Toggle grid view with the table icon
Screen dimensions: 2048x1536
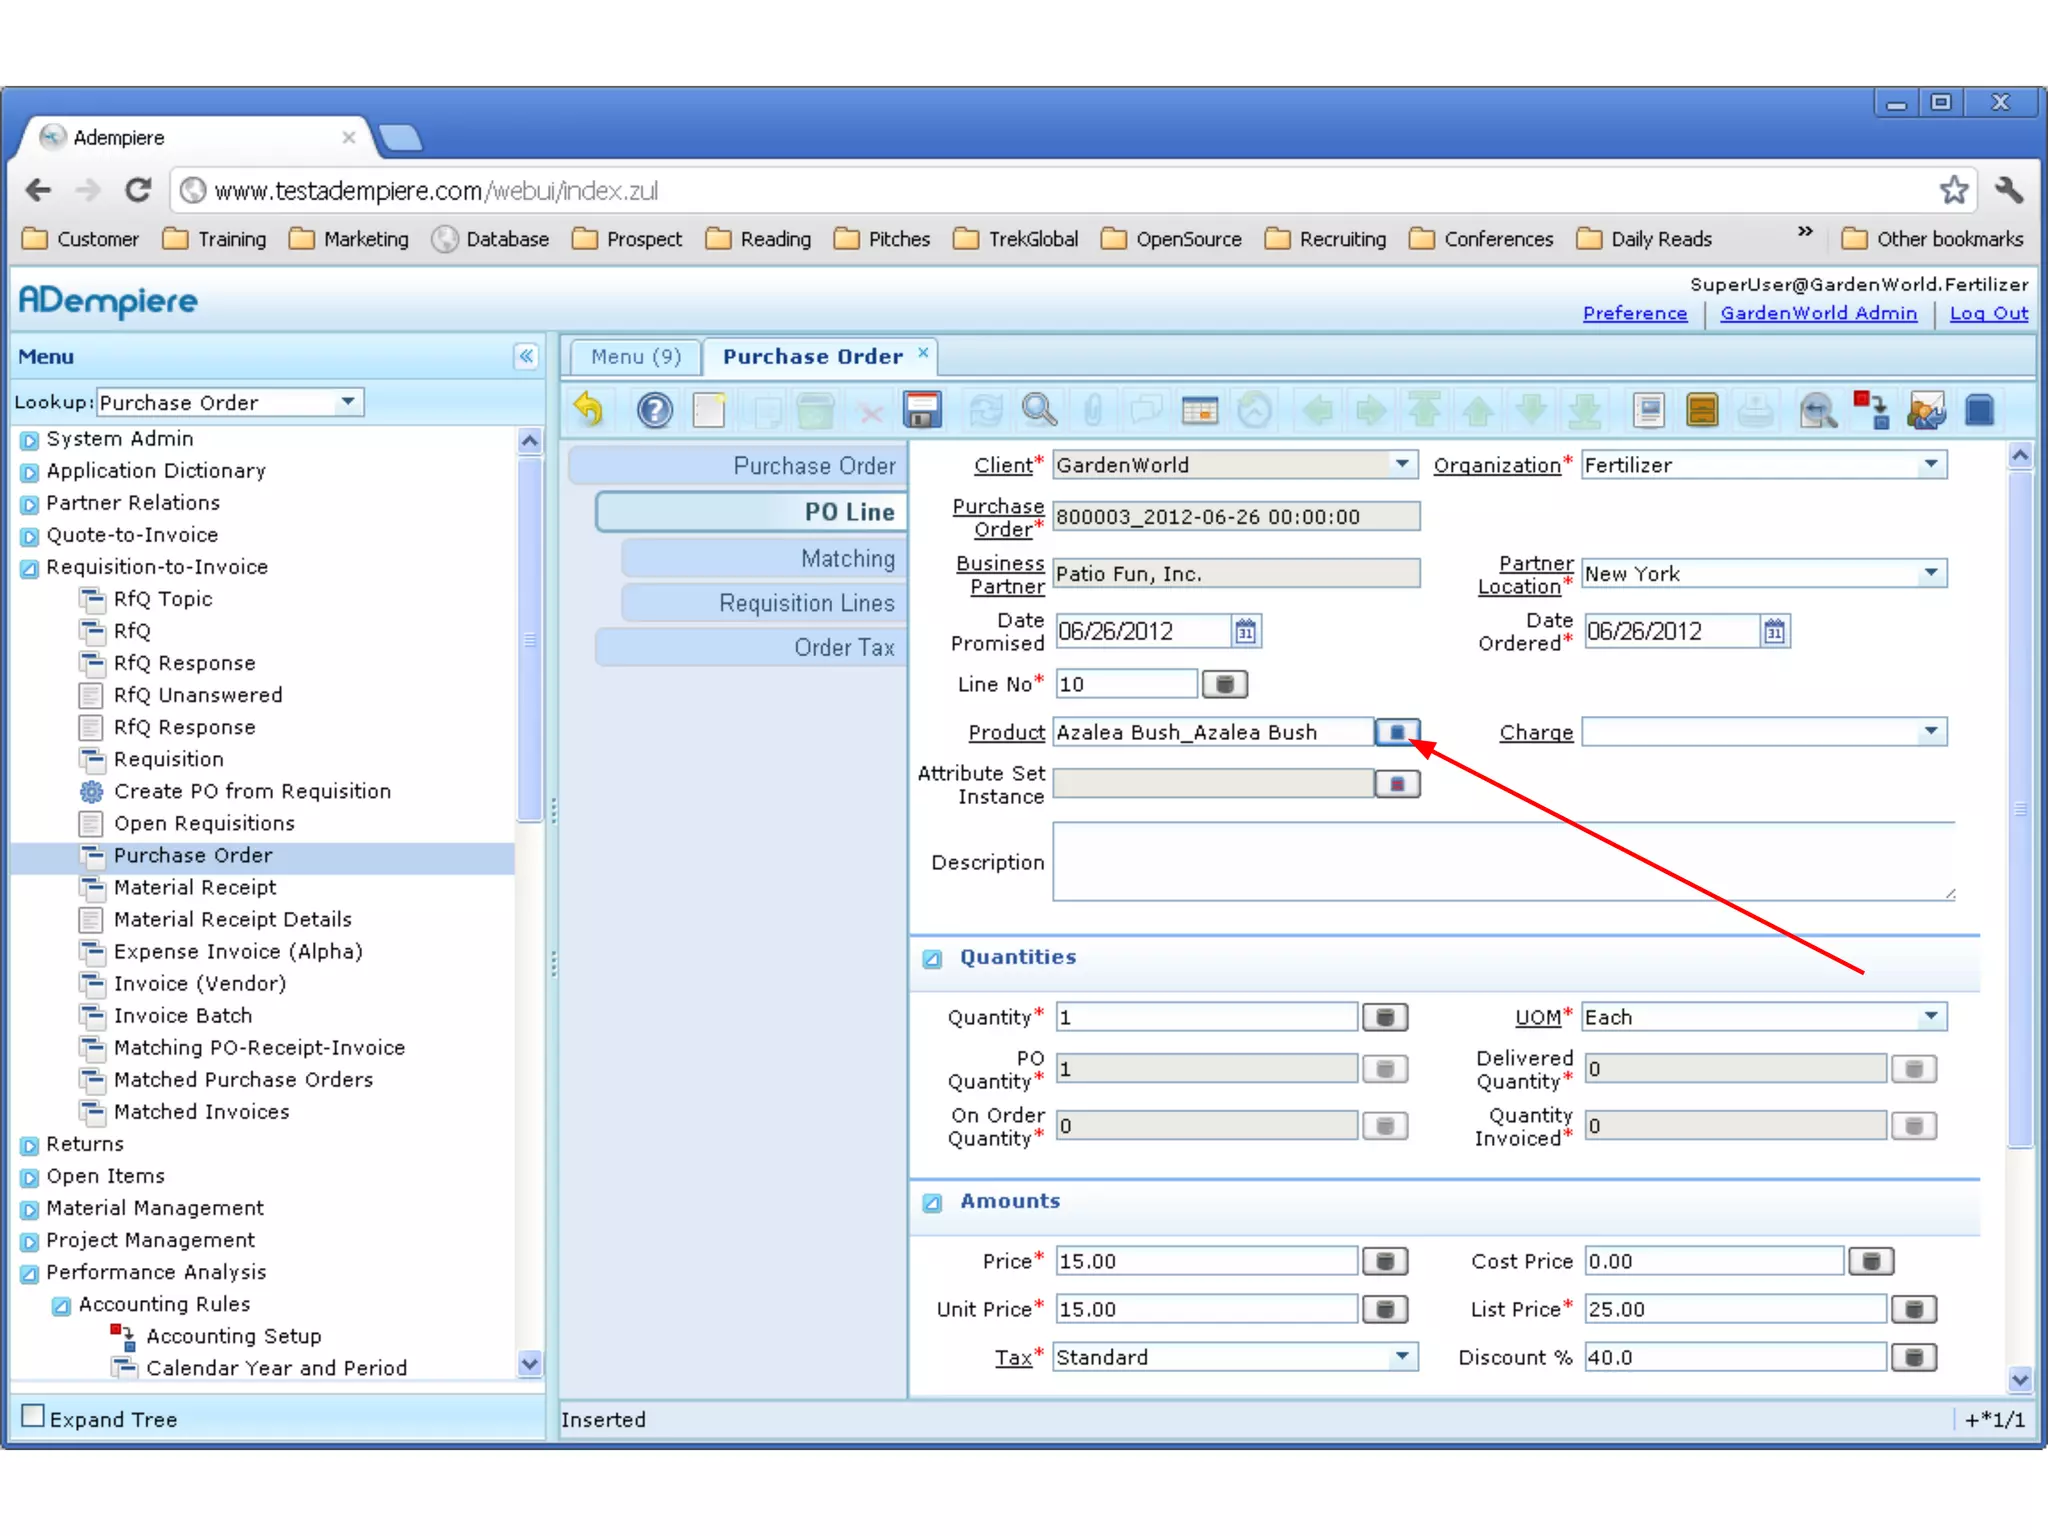click(x=1199, y=410)
